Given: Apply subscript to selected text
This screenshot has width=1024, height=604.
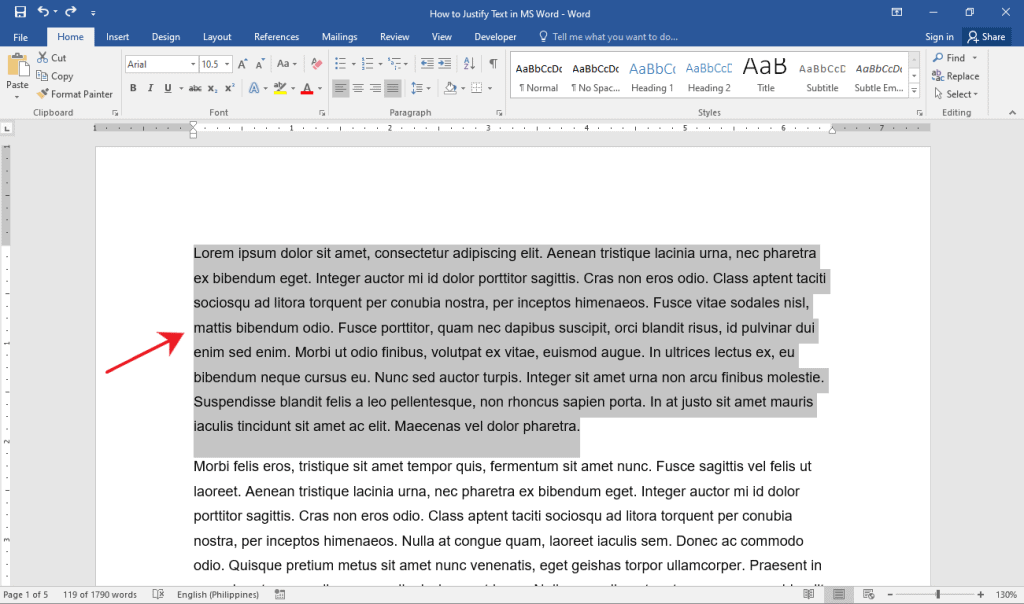Looking at the screenshot, I should coord(211,87).
